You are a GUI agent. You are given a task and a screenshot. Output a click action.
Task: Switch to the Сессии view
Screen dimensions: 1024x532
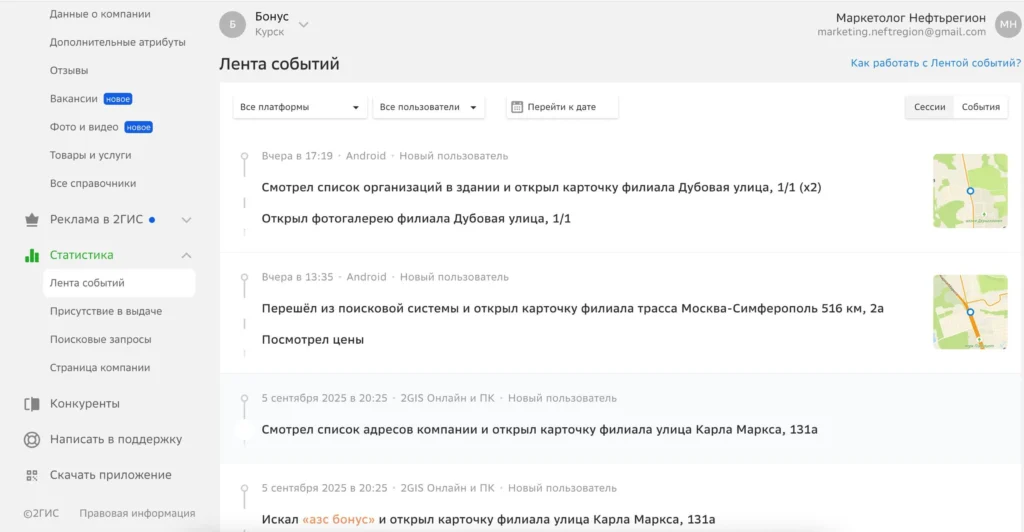(x=929, y=107)
